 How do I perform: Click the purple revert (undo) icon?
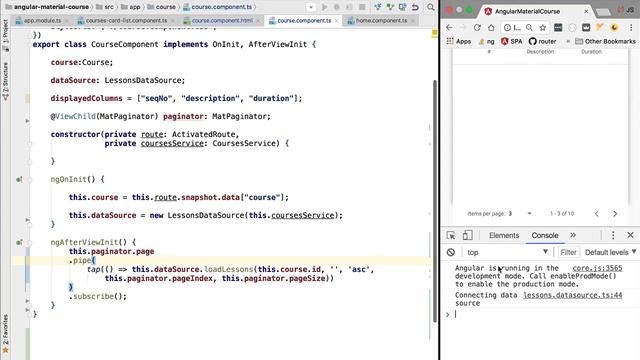pyautogui.click(x=415, y=7)
